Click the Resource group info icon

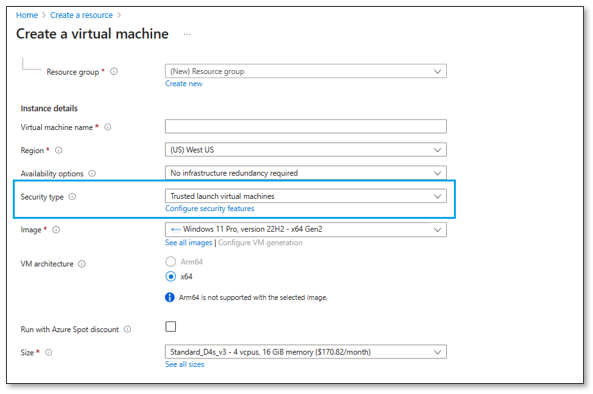click(x=114, y=71)
